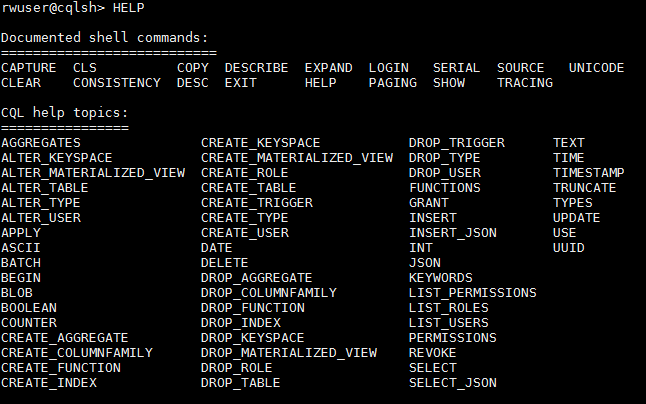Viewport: 646px width, 404px height.
Task: Click the DESCRIBE shell command
Action: tap(256, 68)
